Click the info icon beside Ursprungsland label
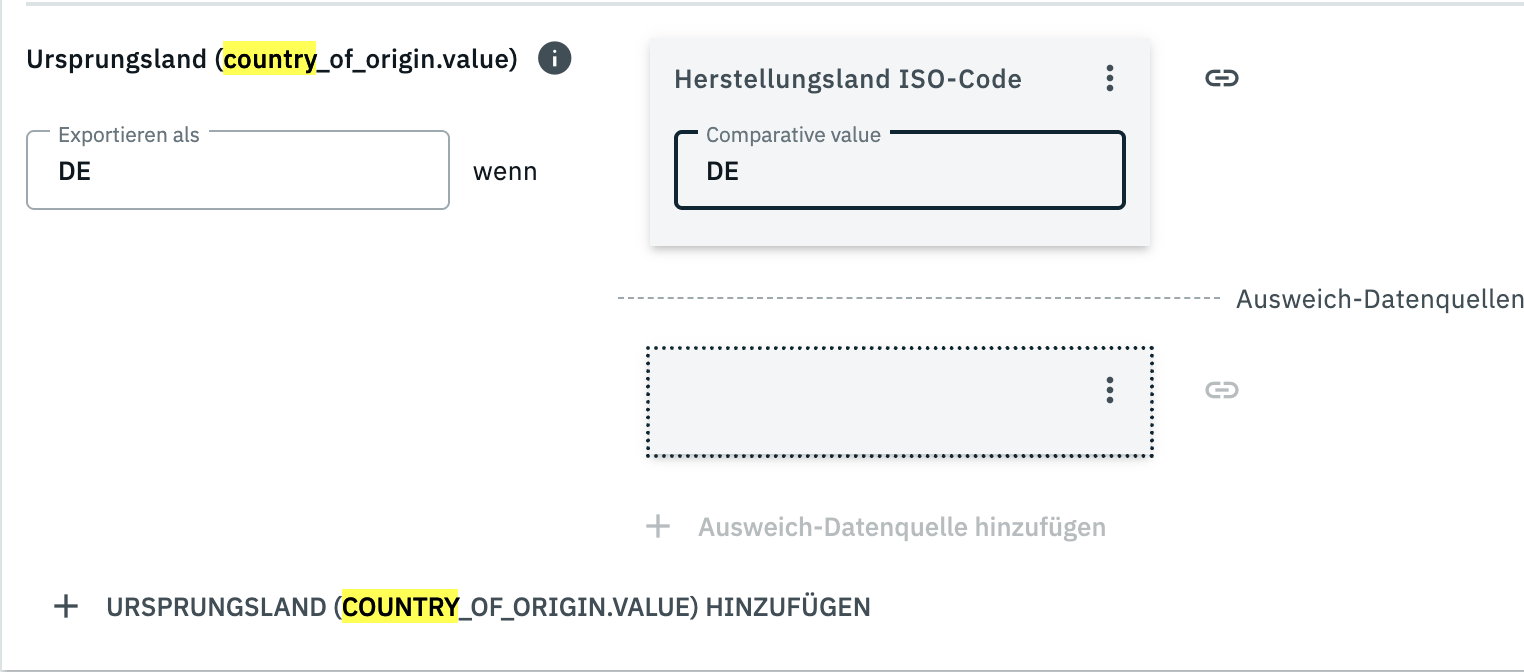Screen dimensions: 1524x672 (x=554, y=59)
